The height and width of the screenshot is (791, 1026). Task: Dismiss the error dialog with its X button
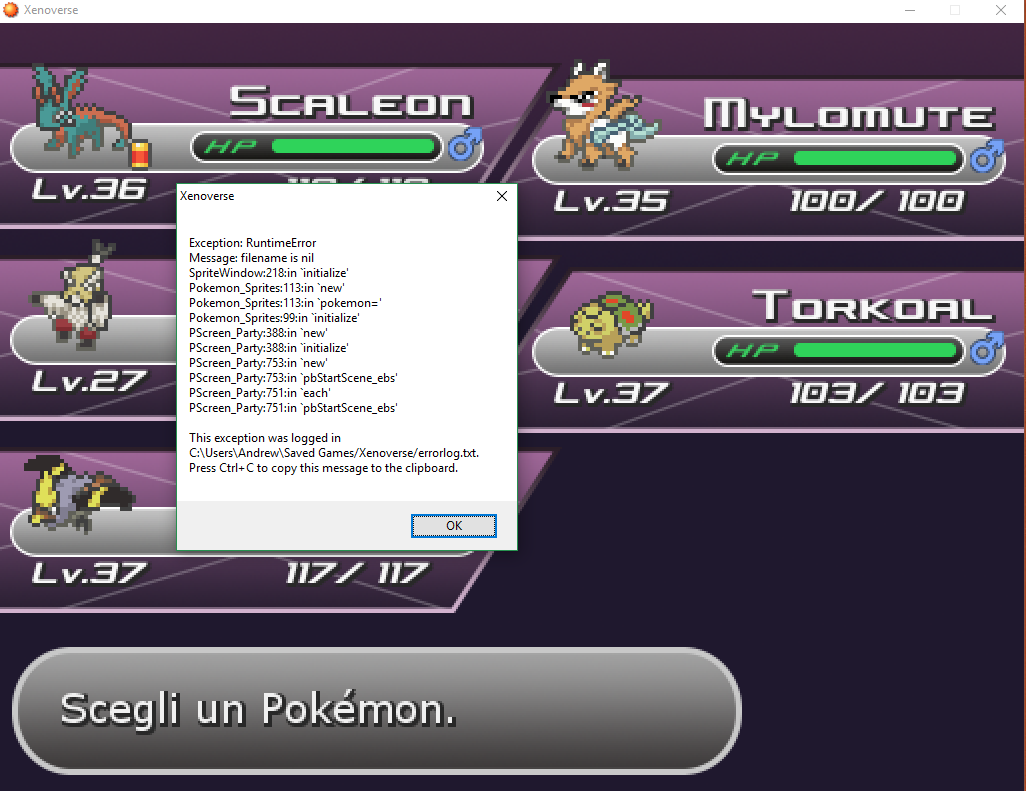(501, 196)
